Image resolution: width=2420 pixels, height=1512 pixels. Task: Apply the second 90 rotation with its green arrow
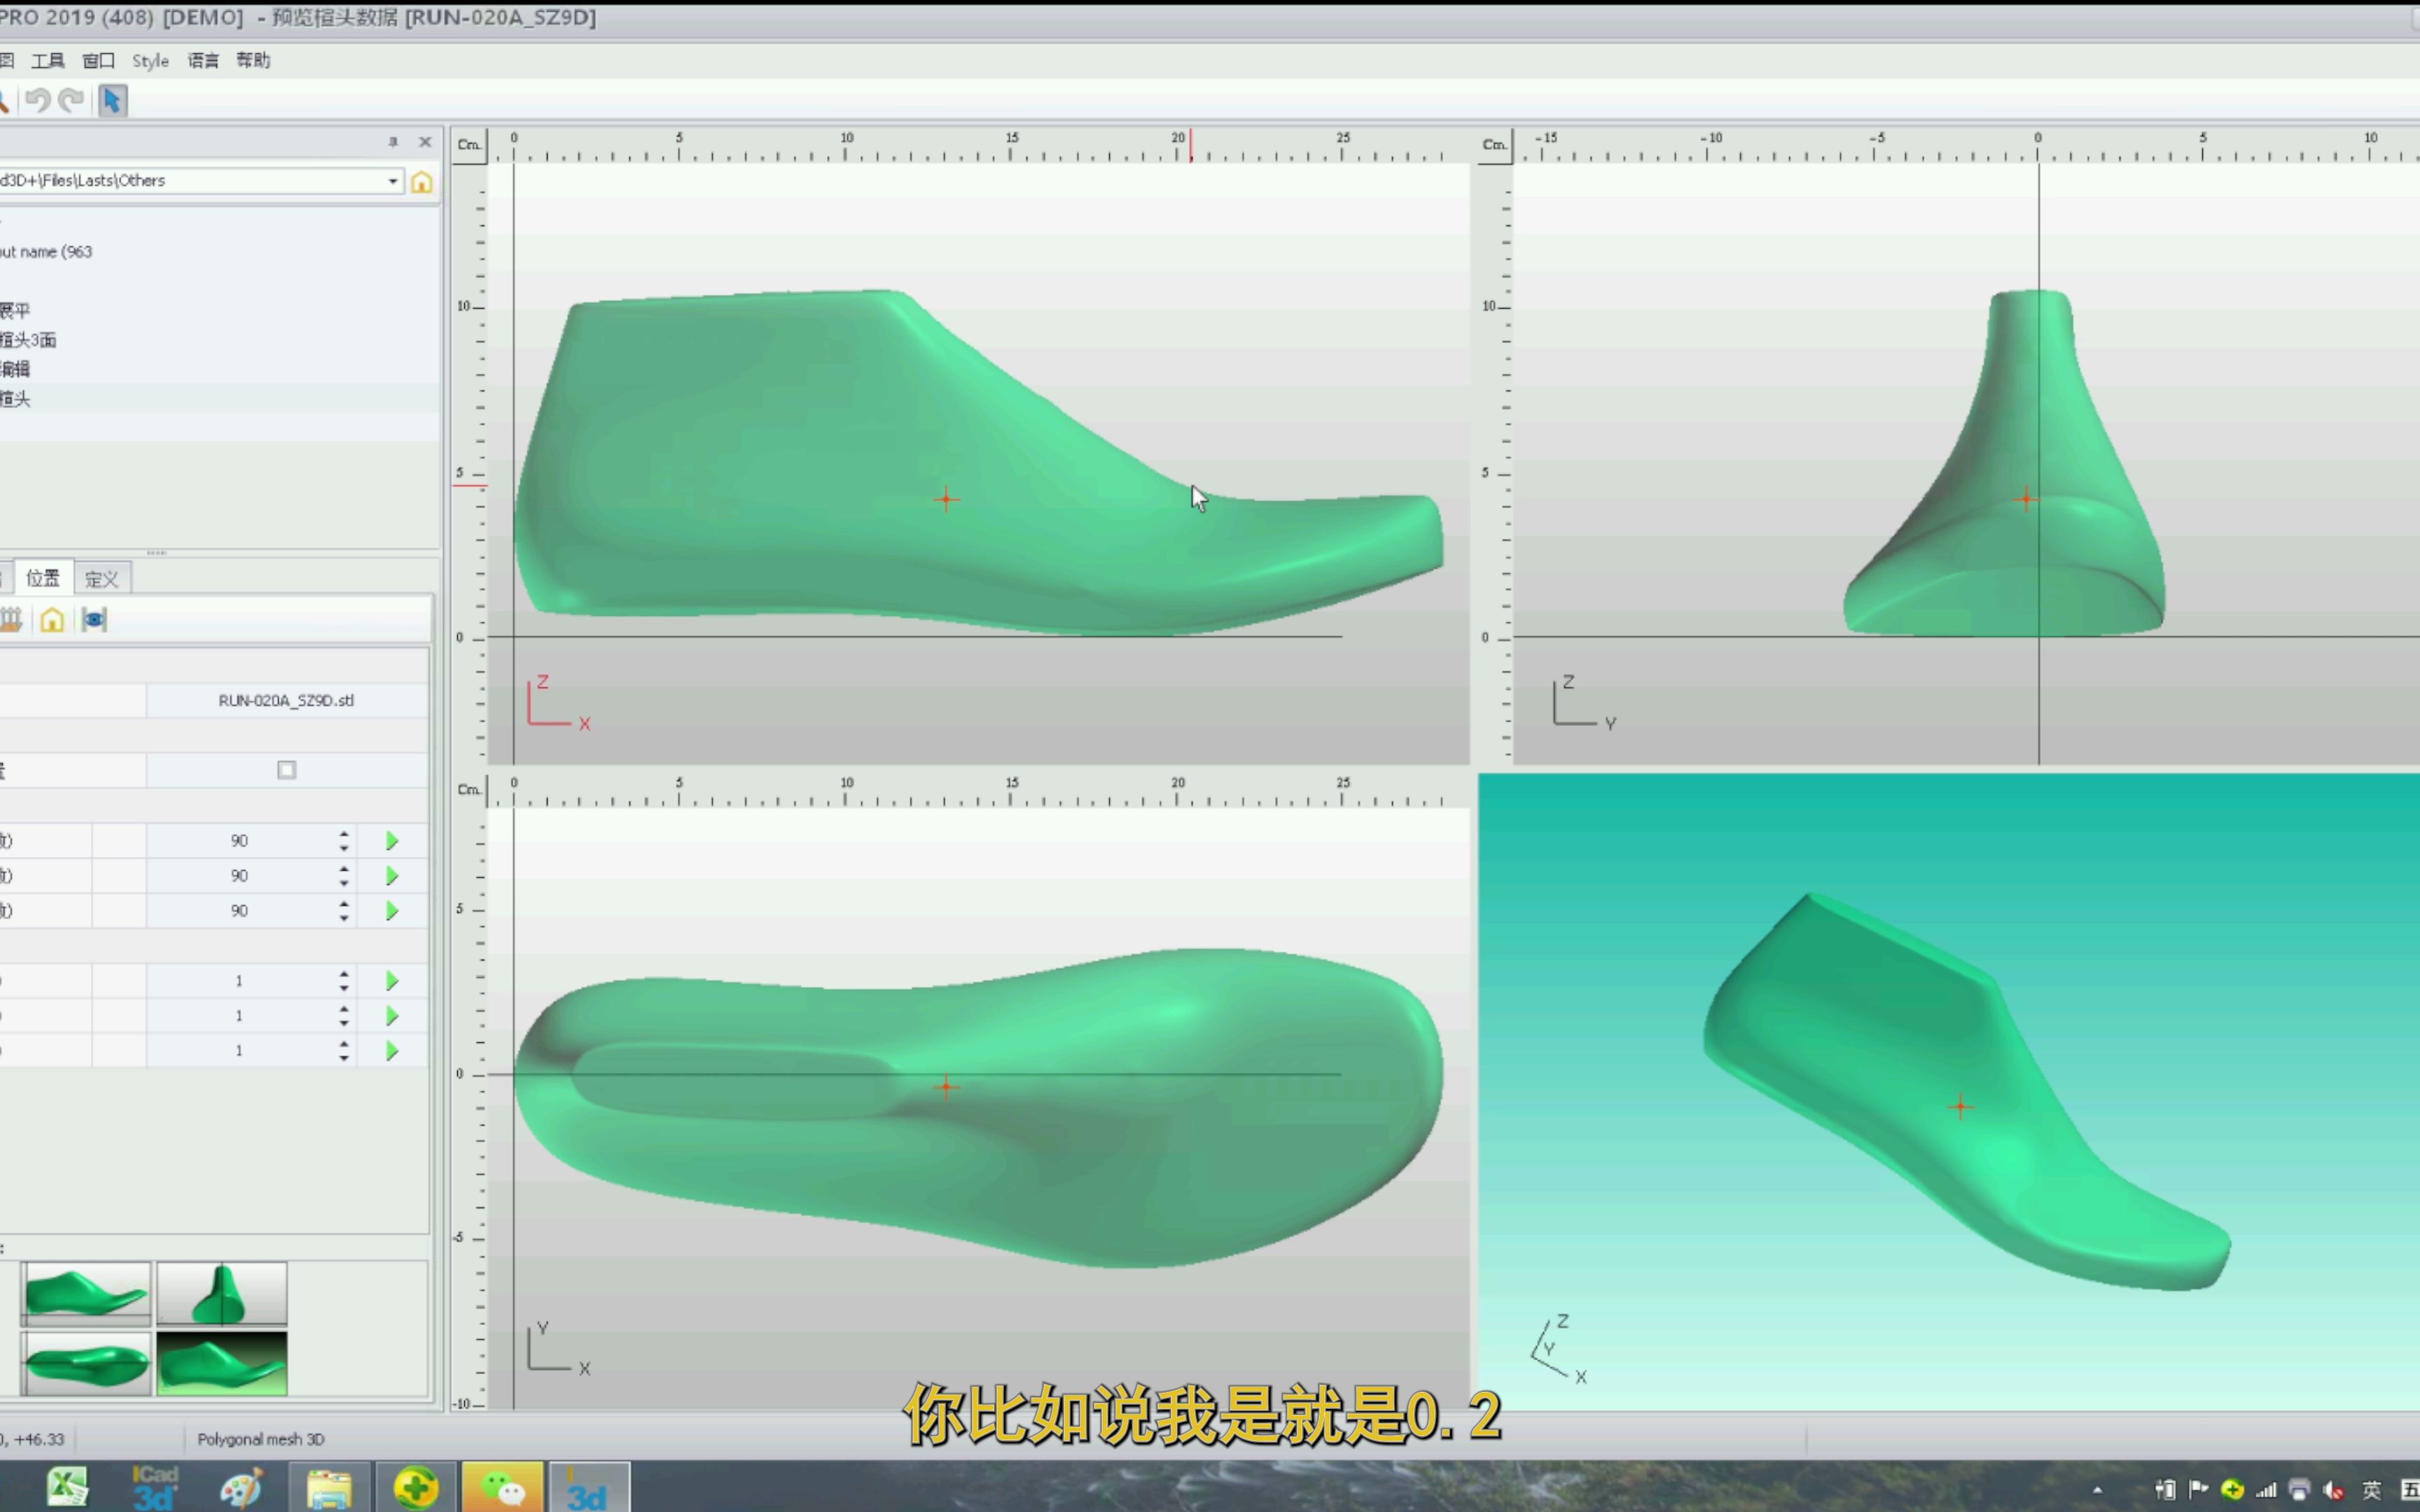coord(392,876)
